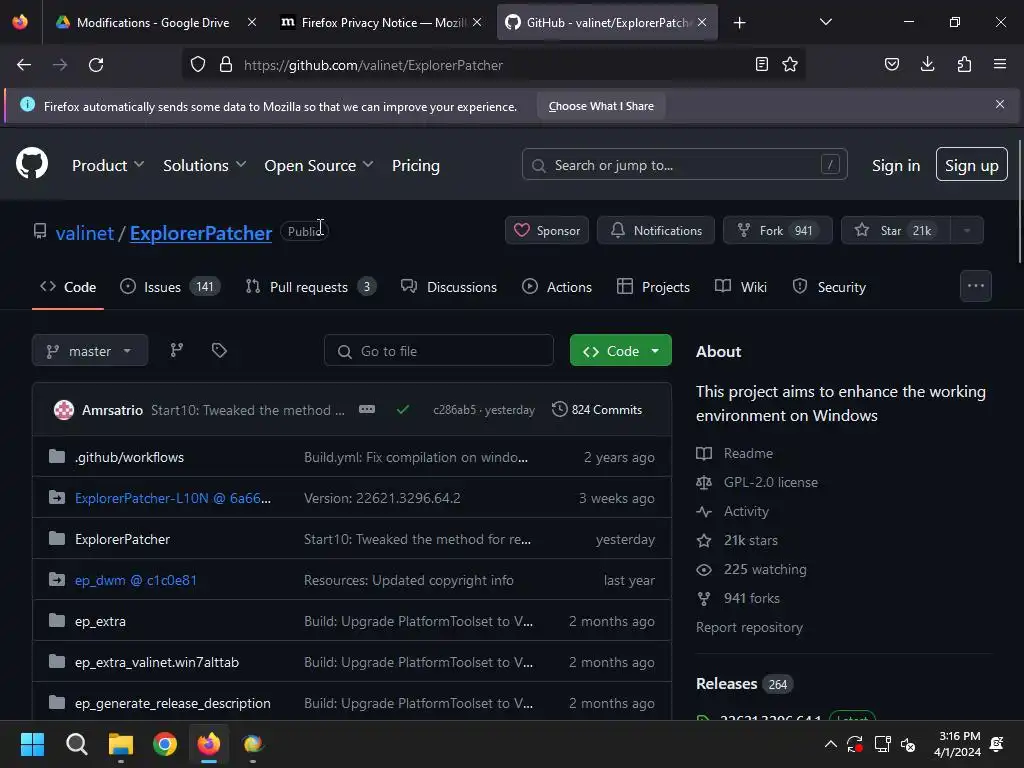Open the Discussions tab
Image resolution: width=1024 pixels, height=768 pixels.
coord(449,287)
